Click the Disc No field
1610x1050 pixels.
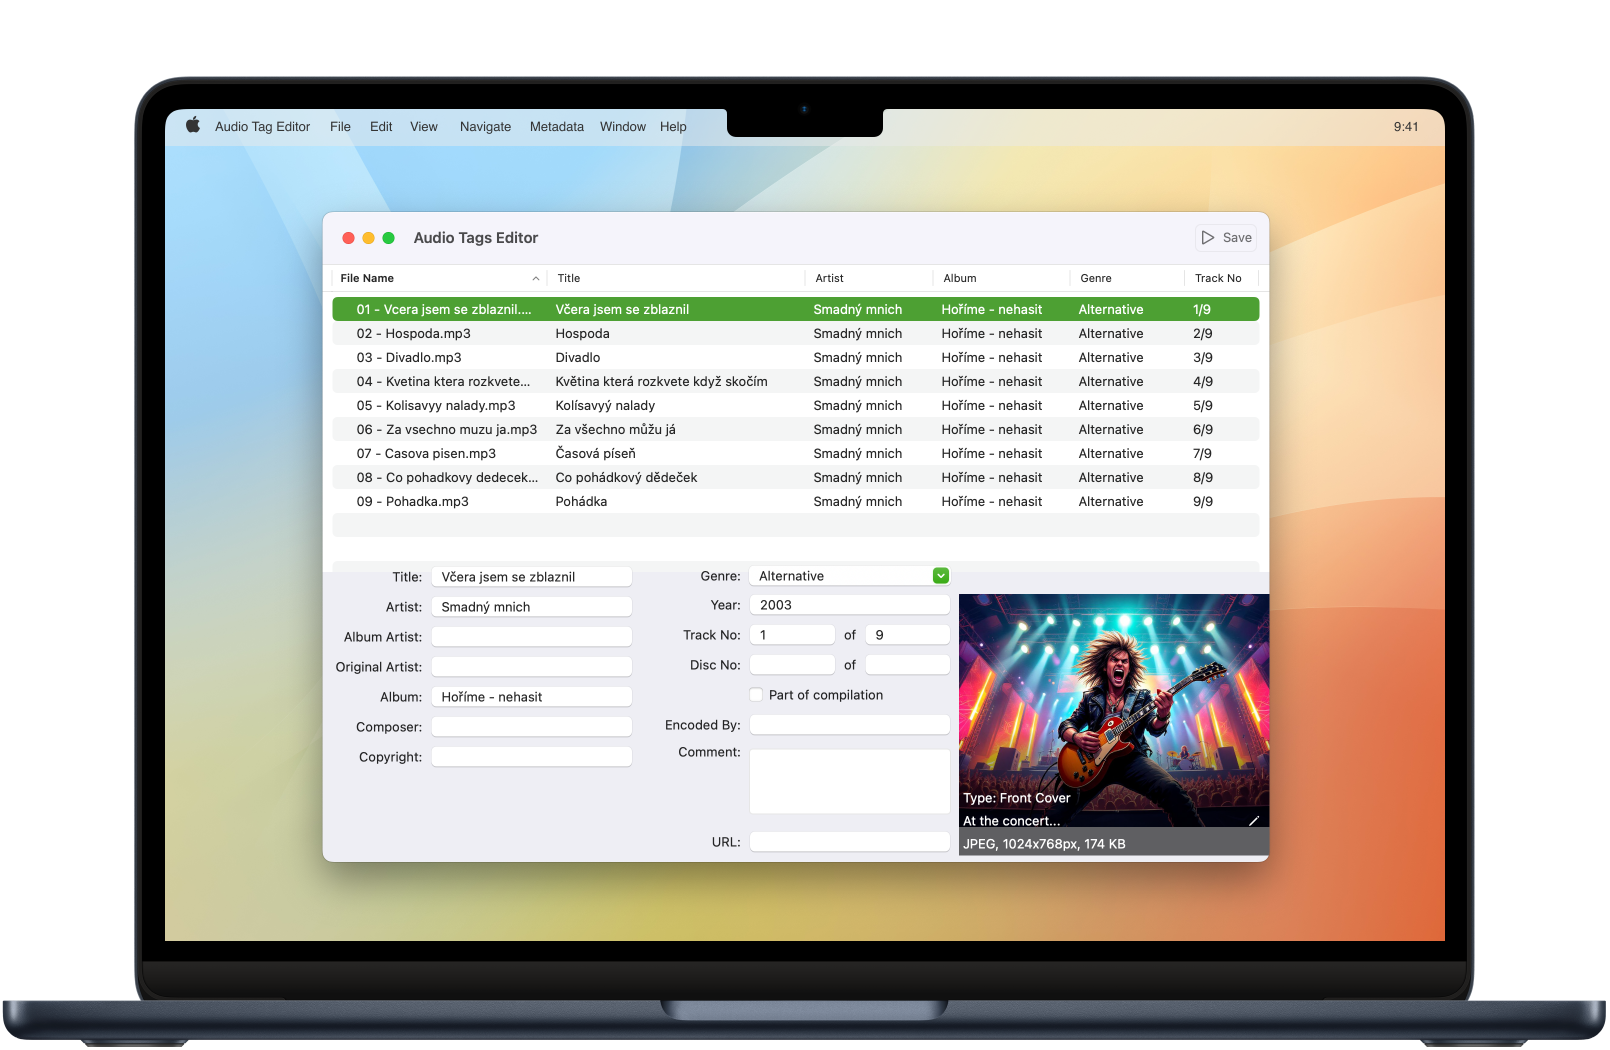pos(791,664)
